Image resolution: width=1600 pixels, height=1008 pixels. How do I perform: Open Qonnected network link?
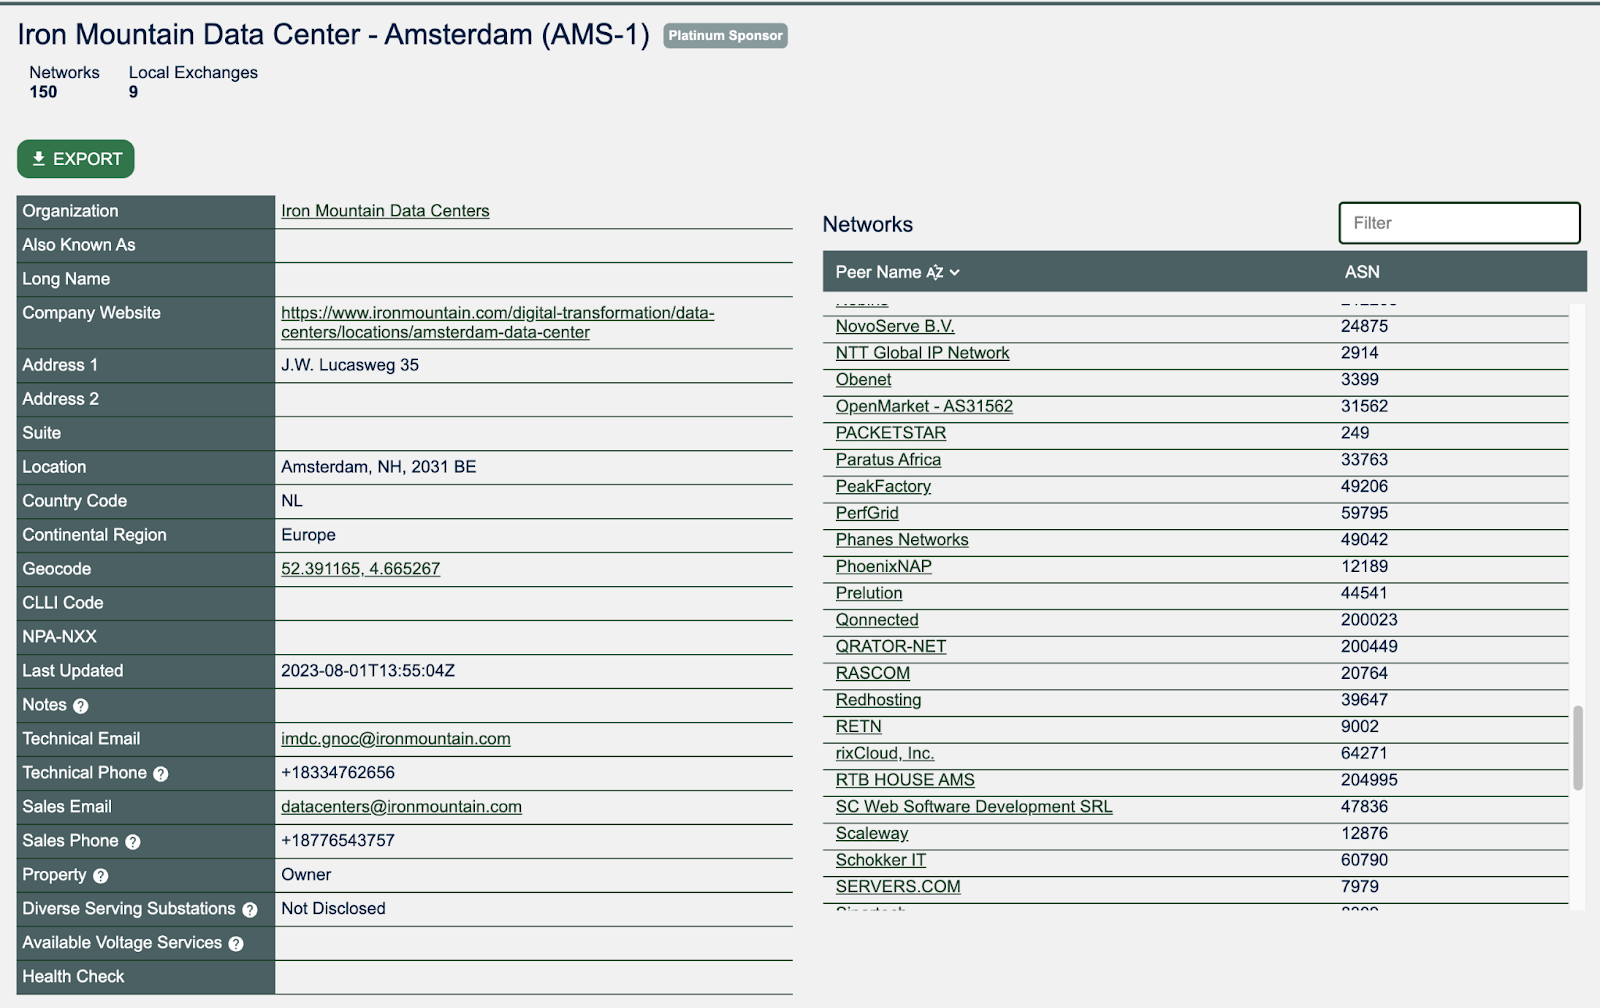(877, 620)
